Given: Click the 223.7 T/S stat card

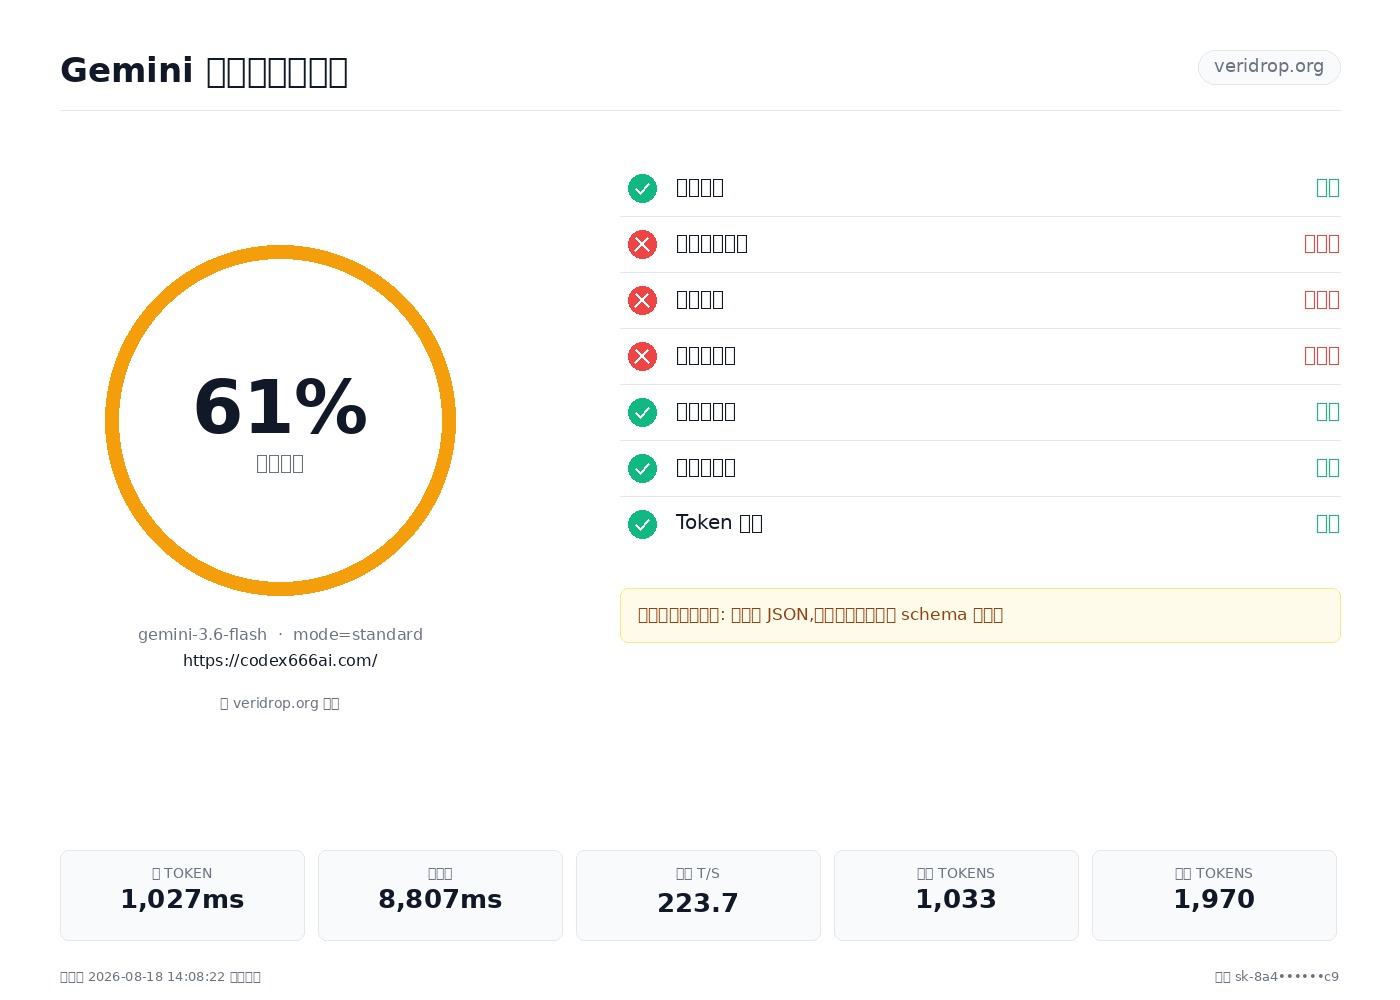Looking at the screenshot, I should tap(698, 895).
